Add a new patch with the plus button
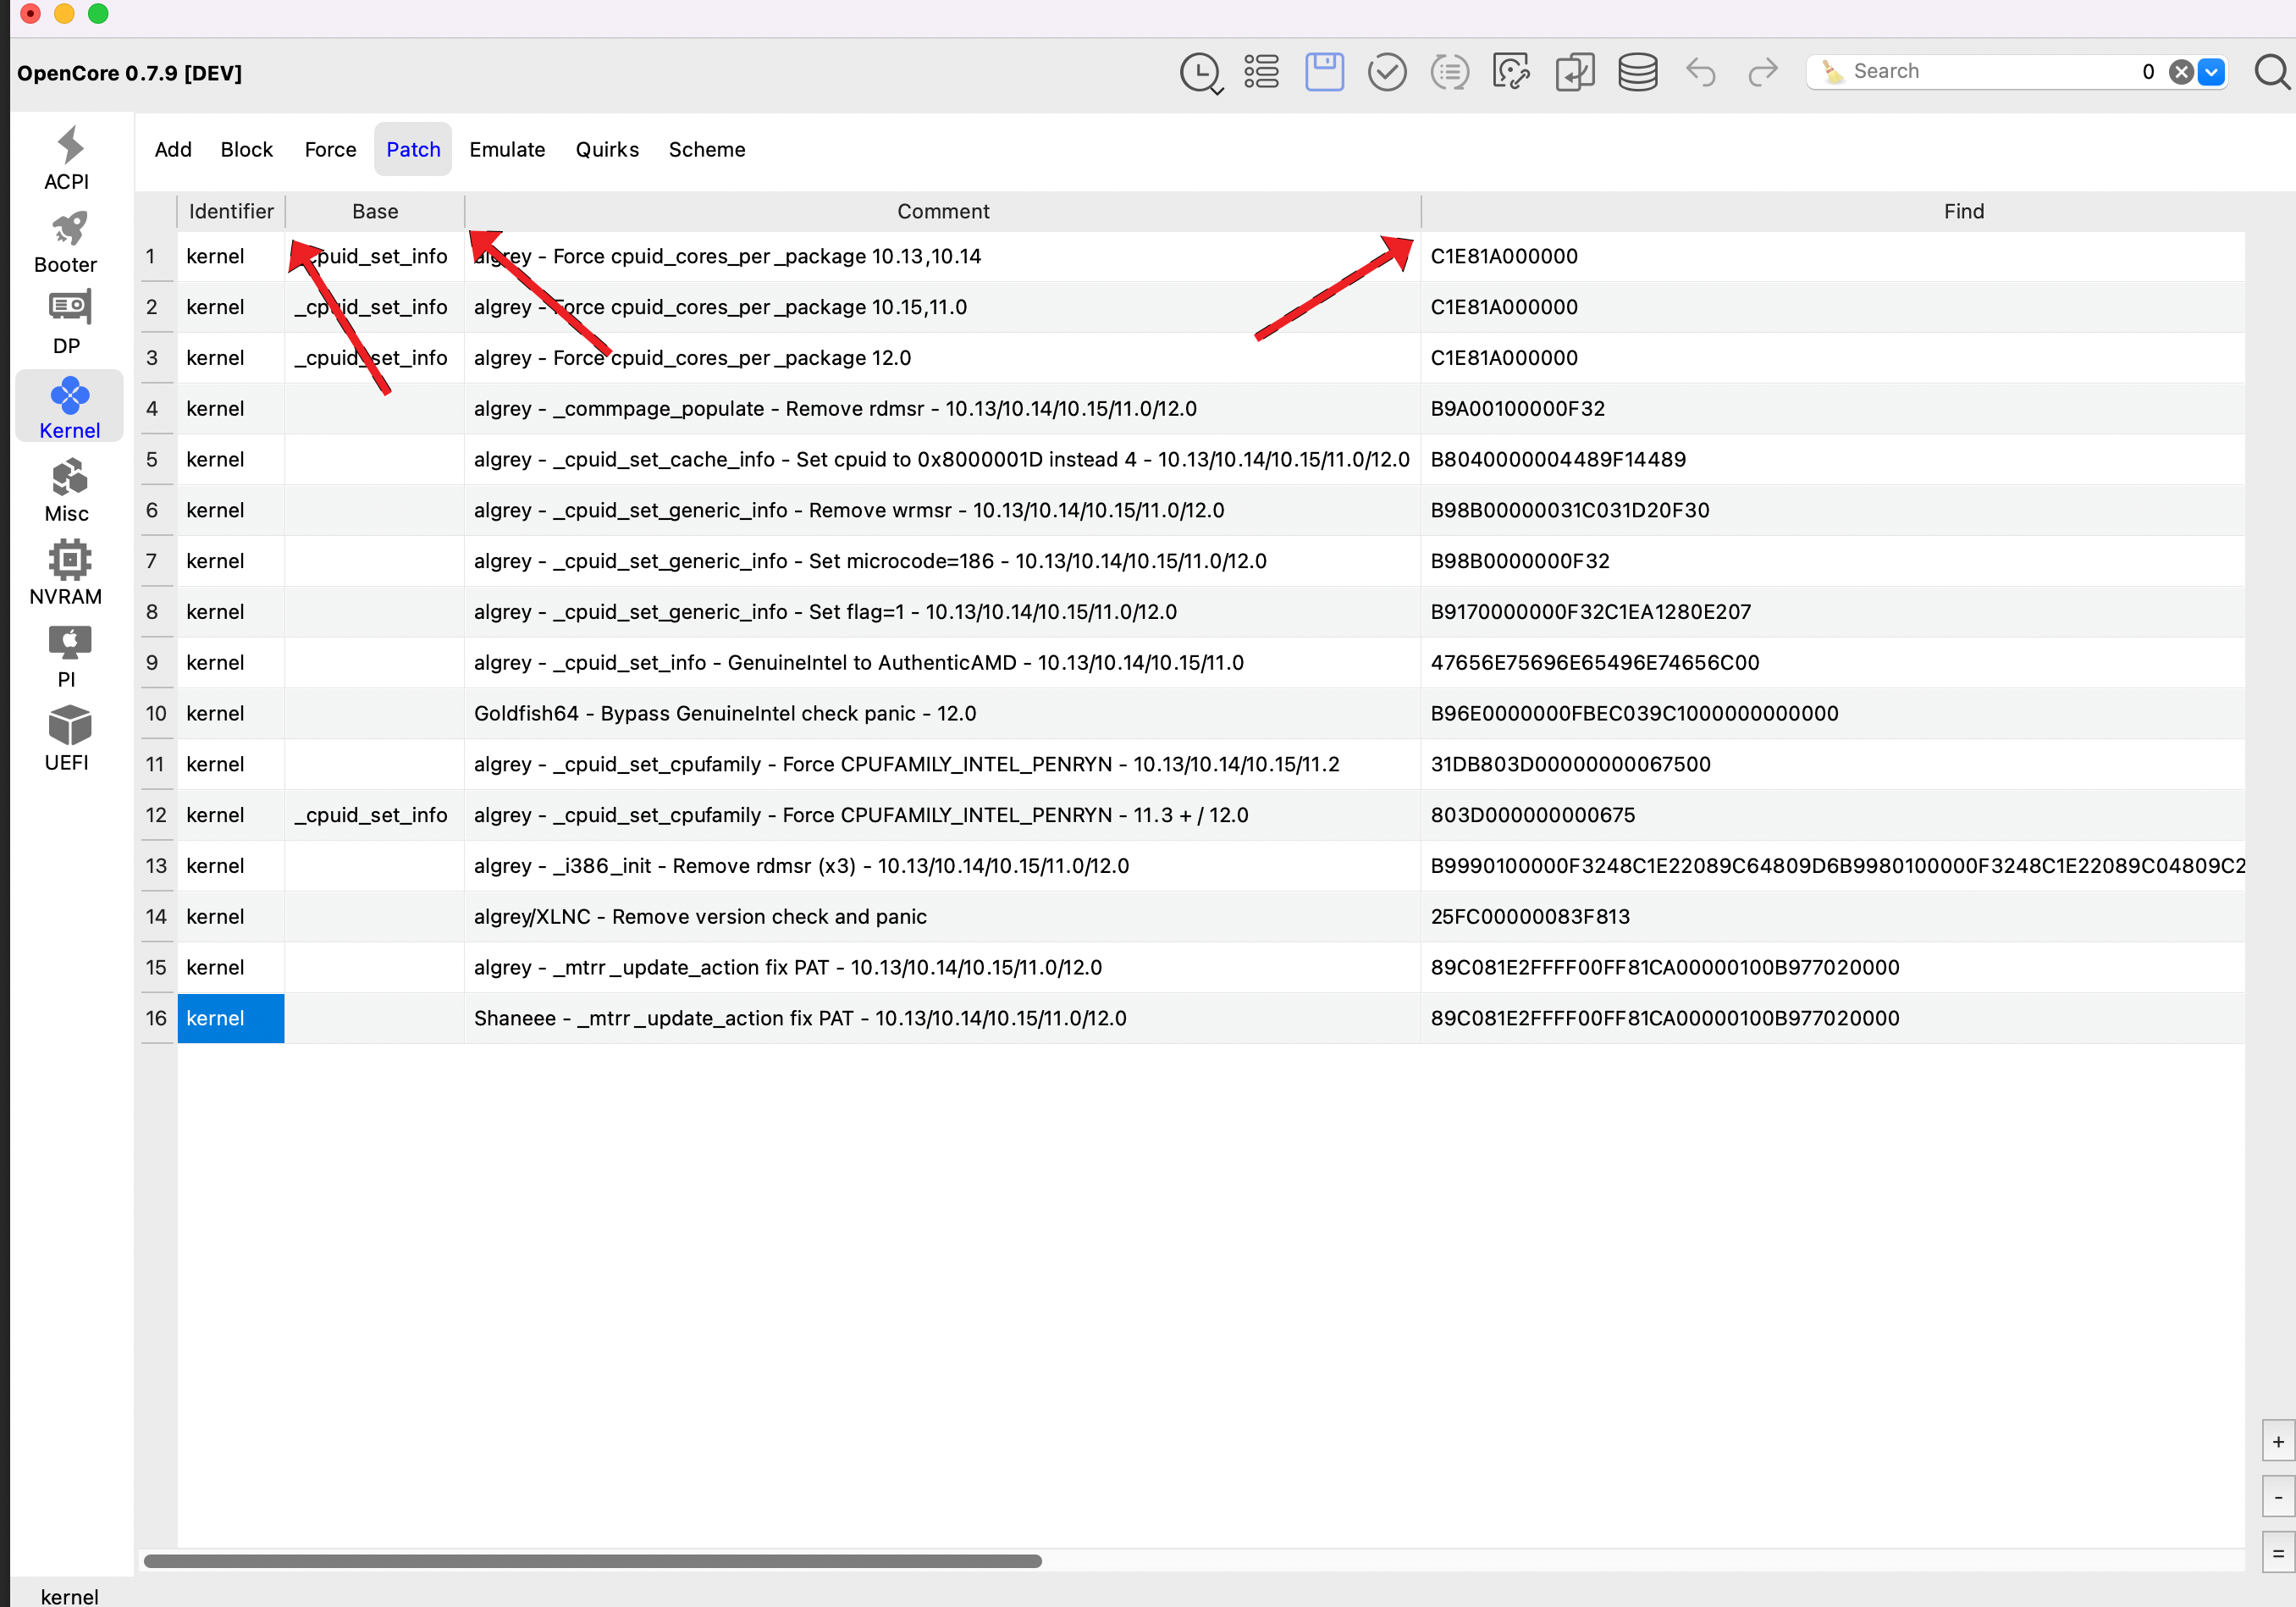Viewport: 2296px width, 1607px height. tap(2278, 1440)
